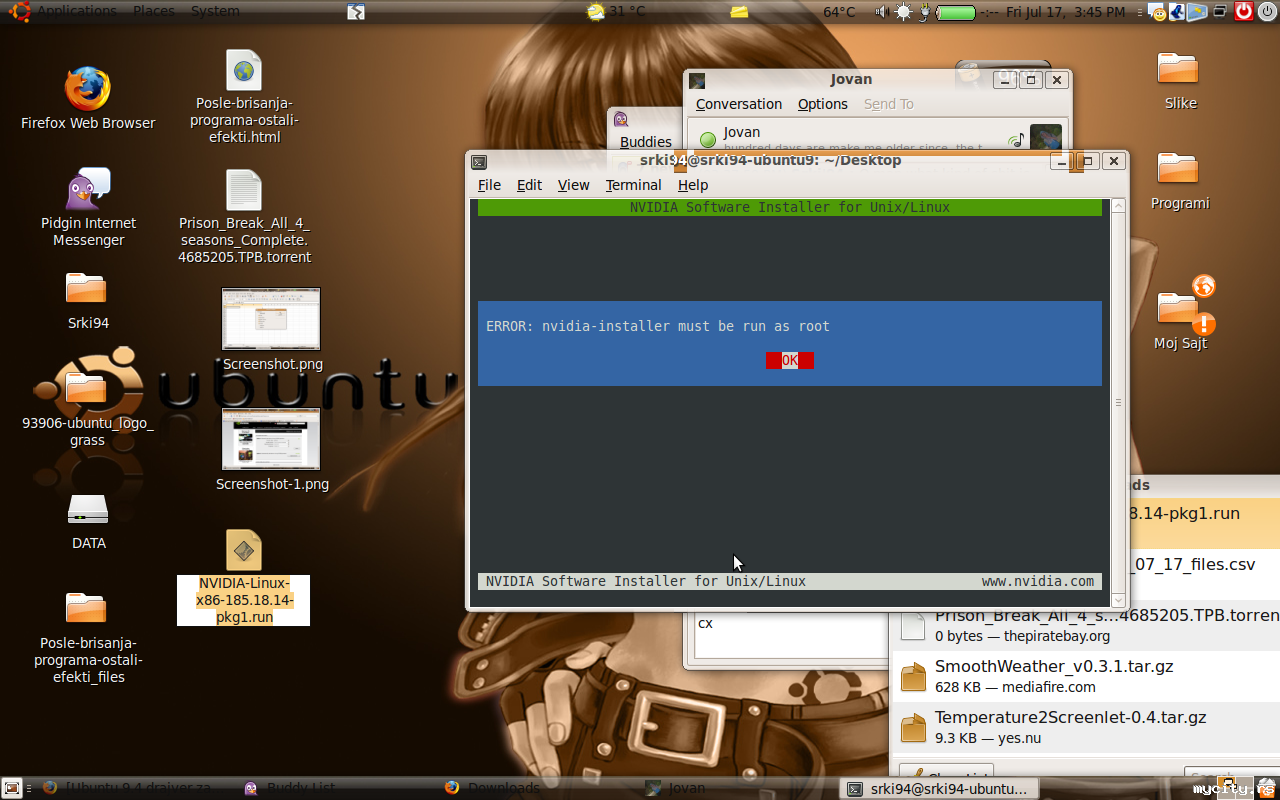Viewport: 1280px width, 800px height.
Task: Select the Screenshot-1.png thumbnail on desktop
Action: click(271, 439)
